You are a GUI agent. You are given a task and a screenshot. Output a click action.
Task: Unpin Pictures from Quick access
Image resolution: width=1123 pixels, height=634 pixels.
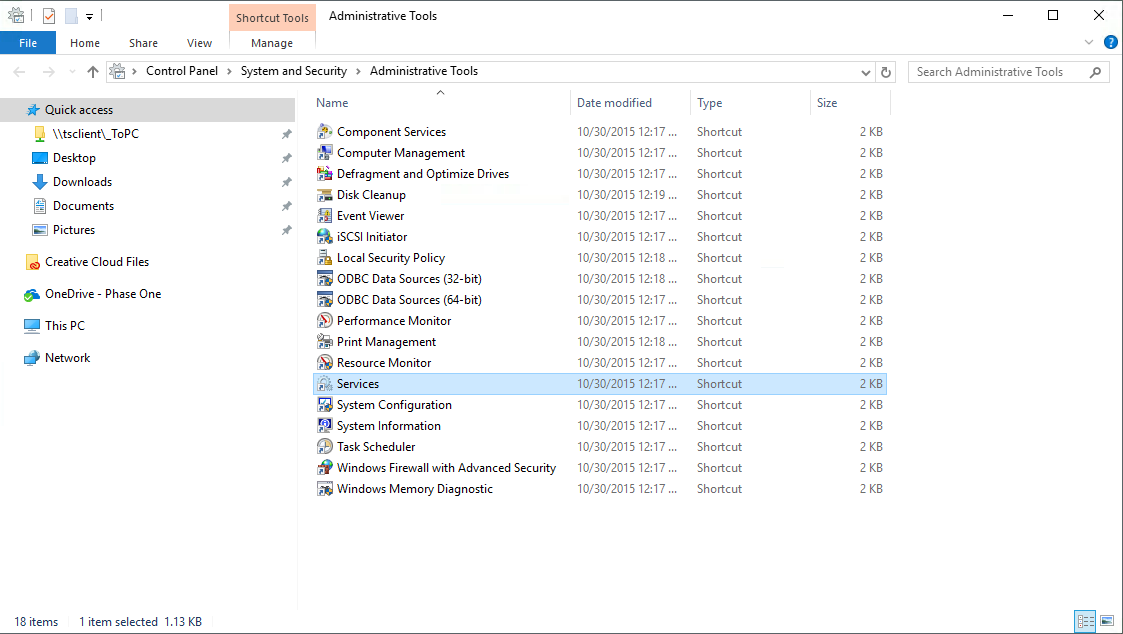286,230
